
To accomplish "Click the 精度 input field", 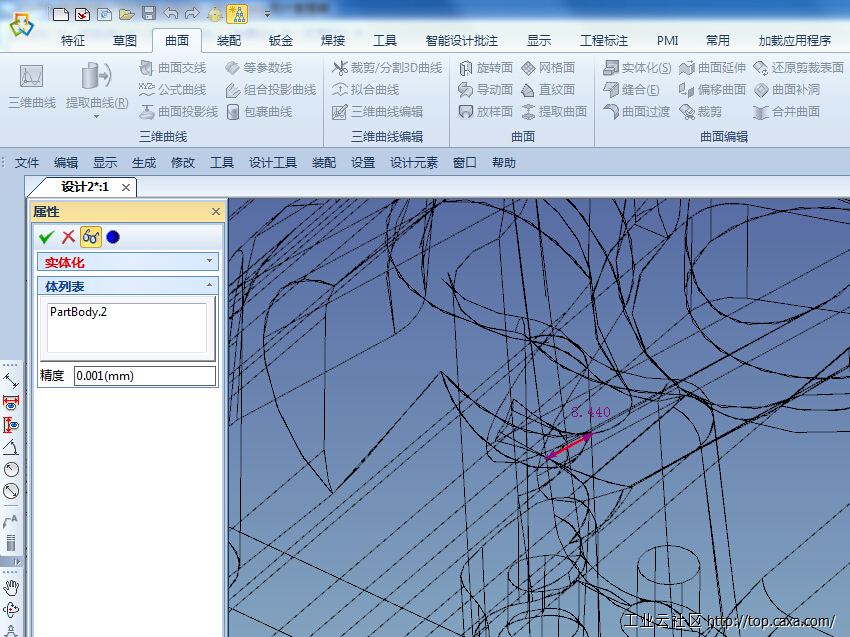I will point(144,376).
